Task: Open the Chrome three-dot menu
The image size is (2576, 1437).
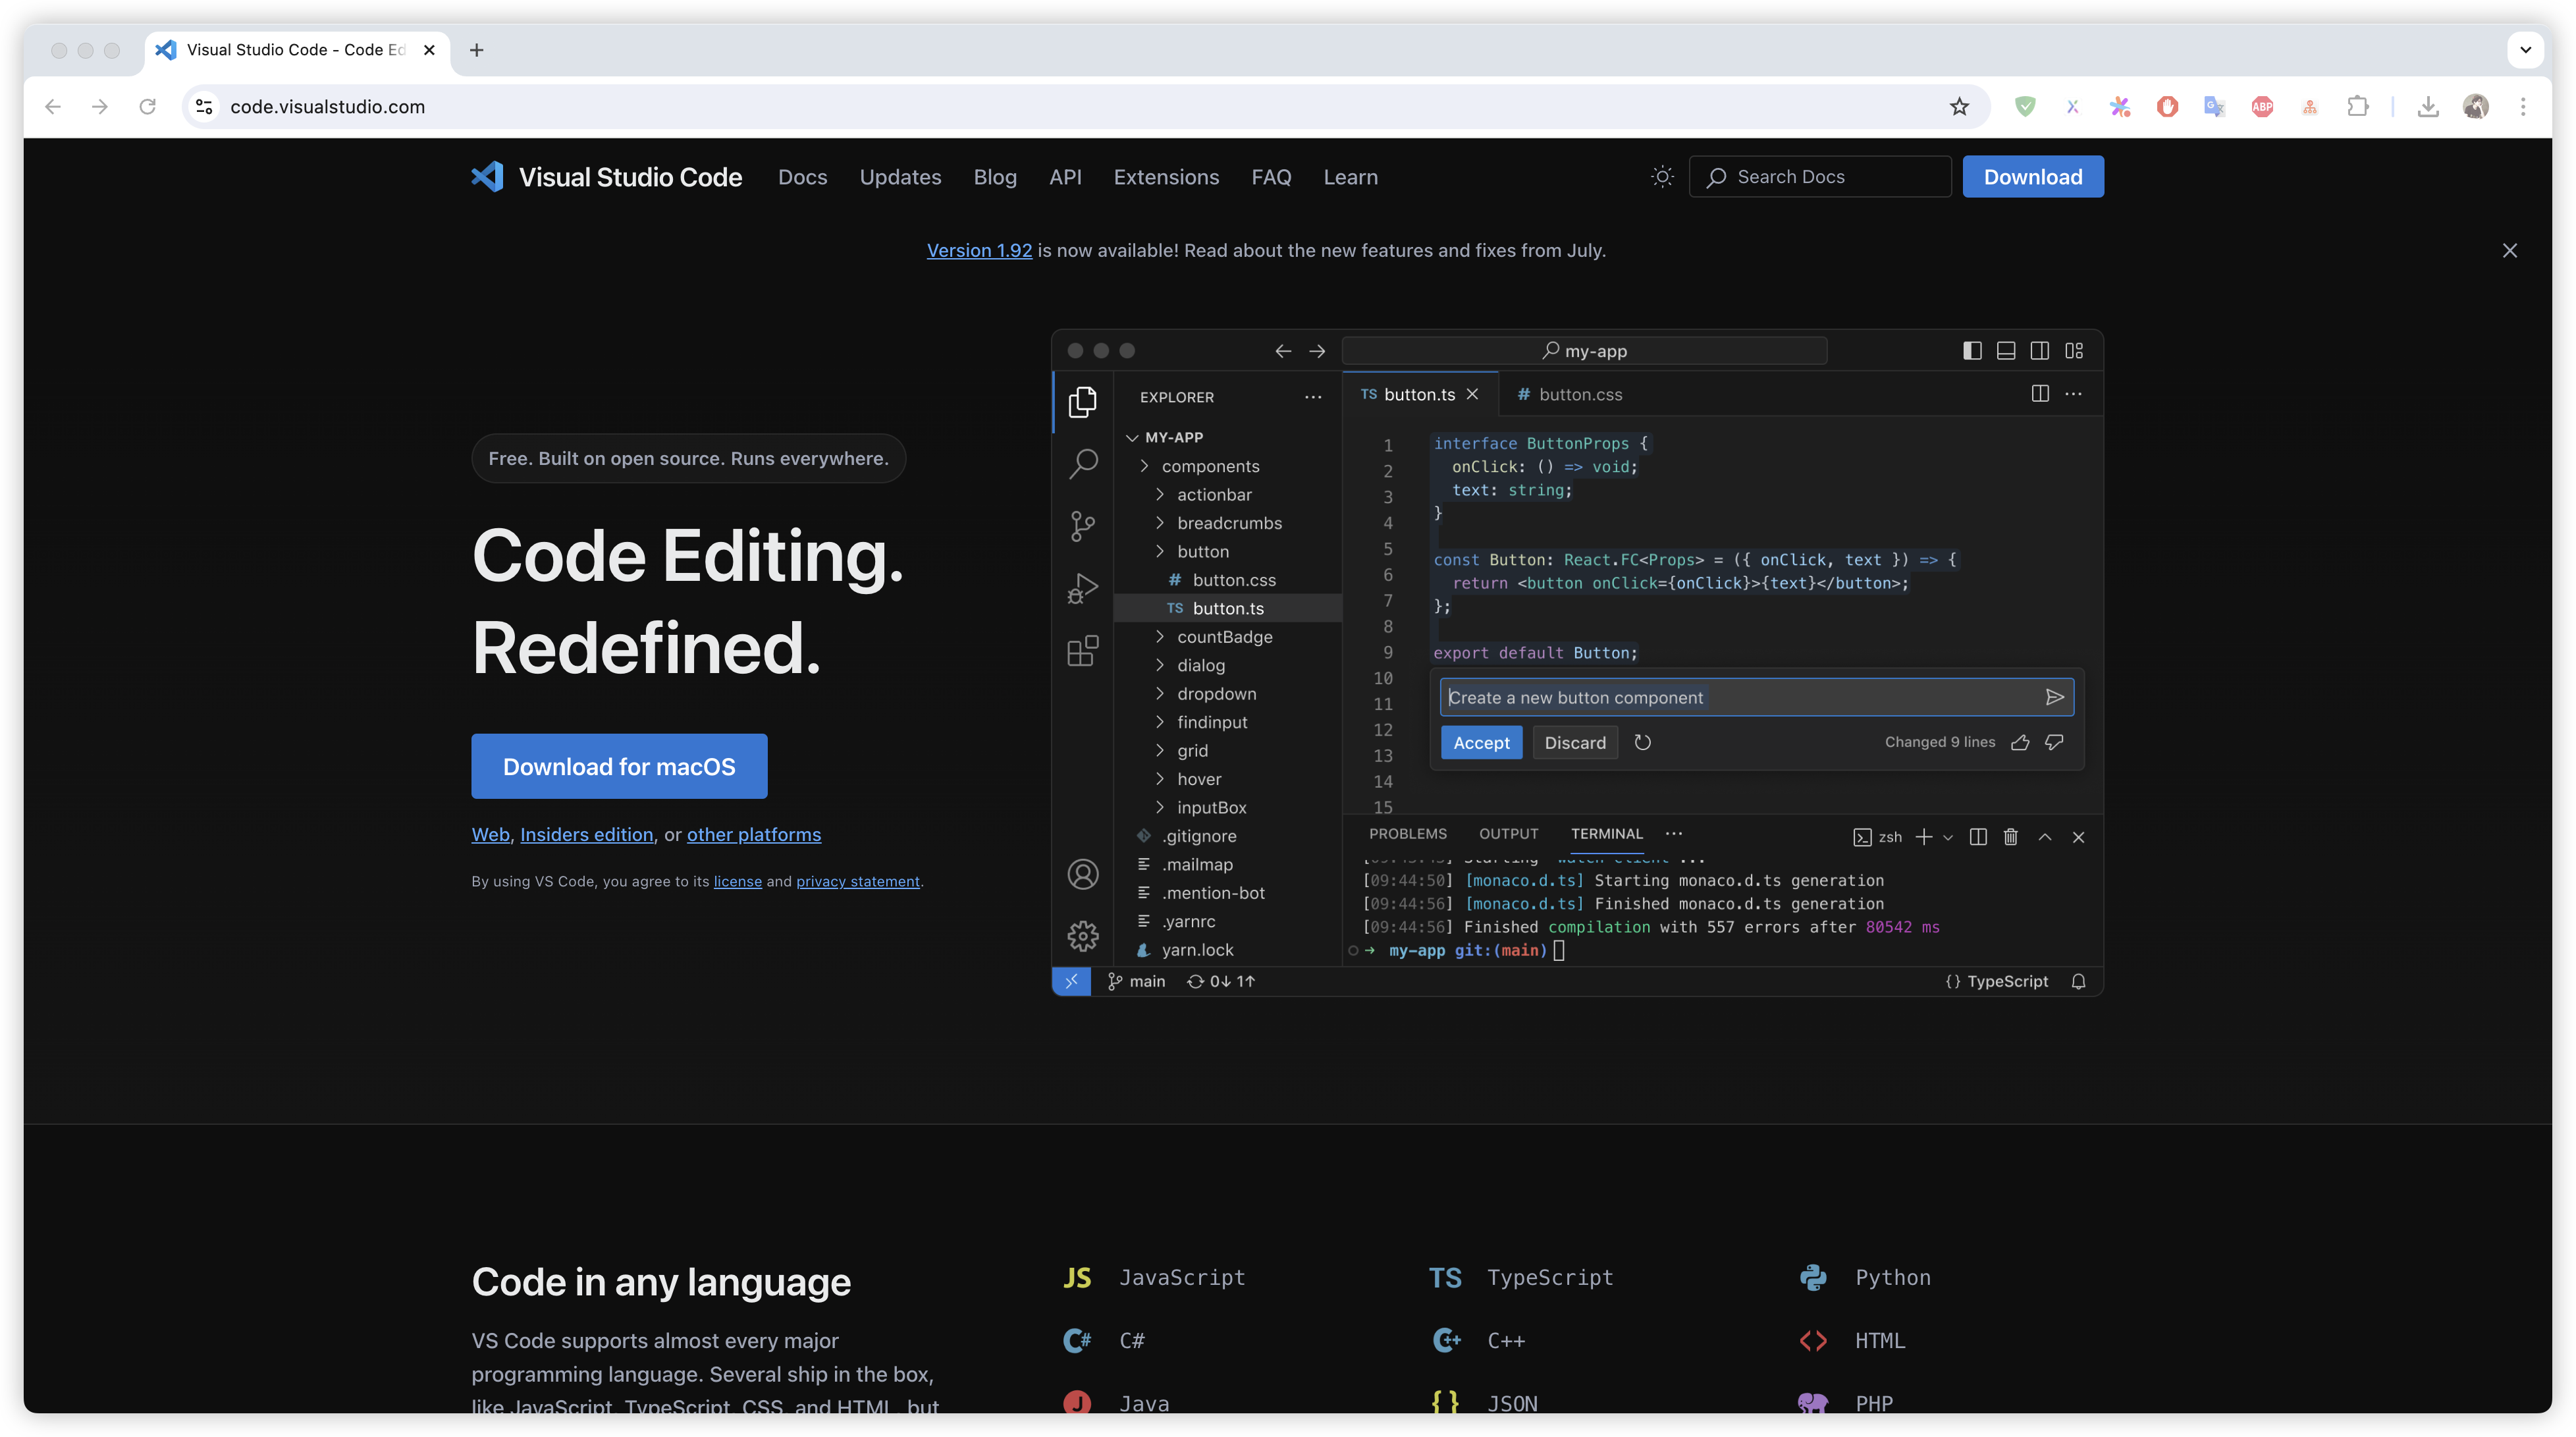Action: tap(2523, 106)
